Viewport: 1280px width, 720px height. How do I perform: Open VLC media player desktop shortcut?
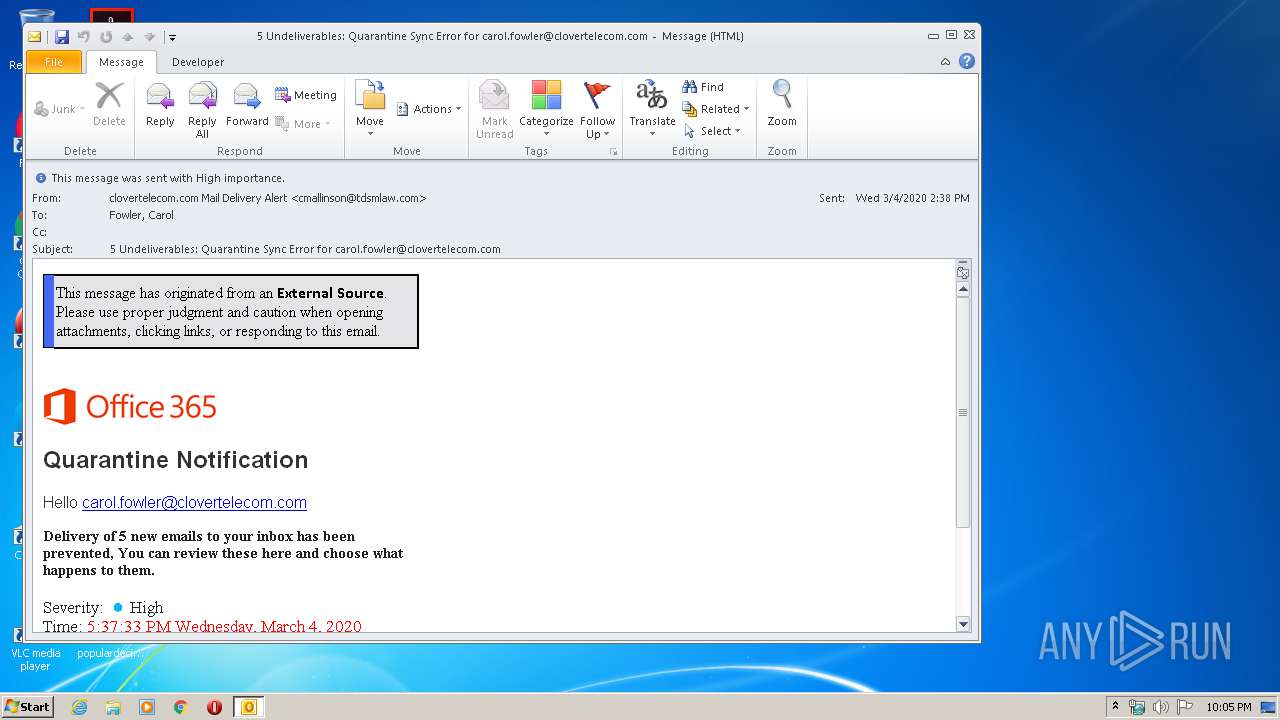pyautogui.click(x=35, y=648)
